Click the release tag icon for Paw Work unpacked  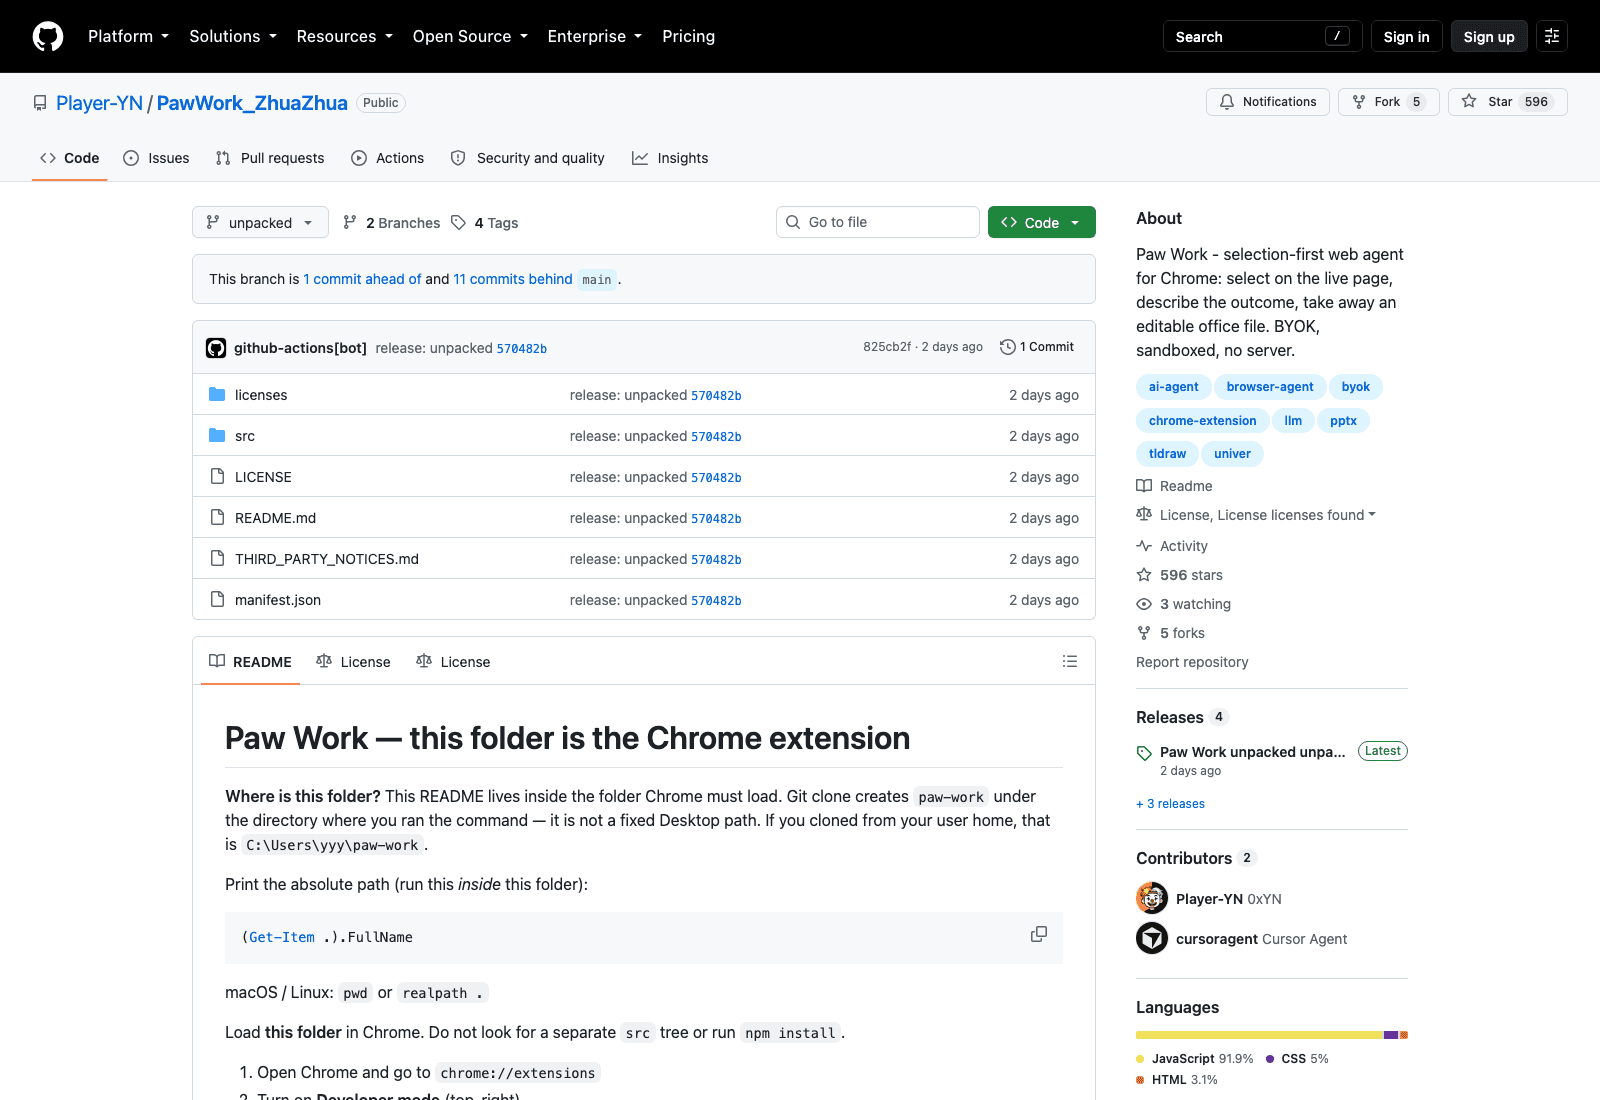[1144, 753]
